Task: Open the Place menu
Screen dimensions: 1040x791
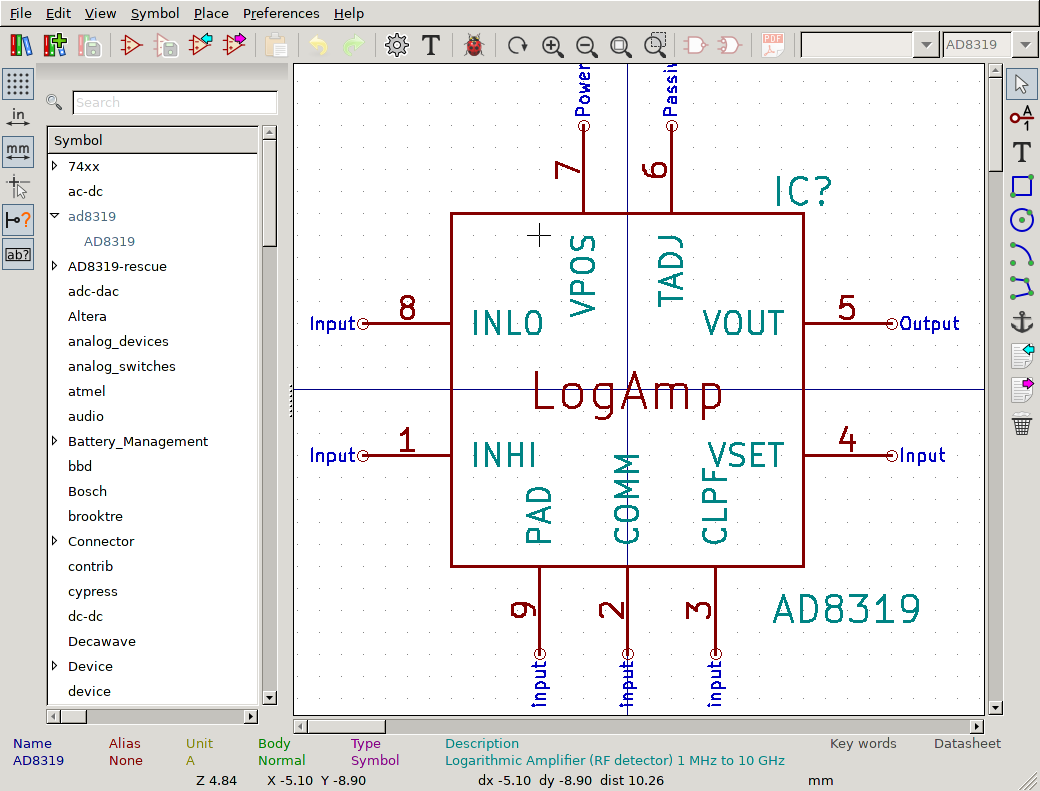Action: coord(211,13)
